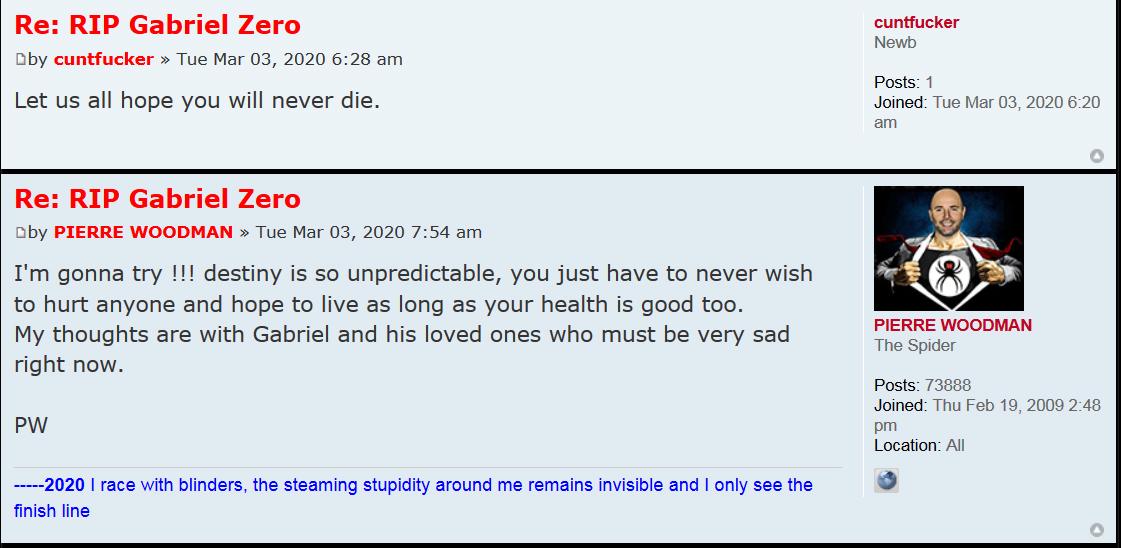Open the second post's 'Re: RIP Gabriel Zero' title
Image resolution: width=1121 pixels, height=548 pixels.
tap(157, 198)
